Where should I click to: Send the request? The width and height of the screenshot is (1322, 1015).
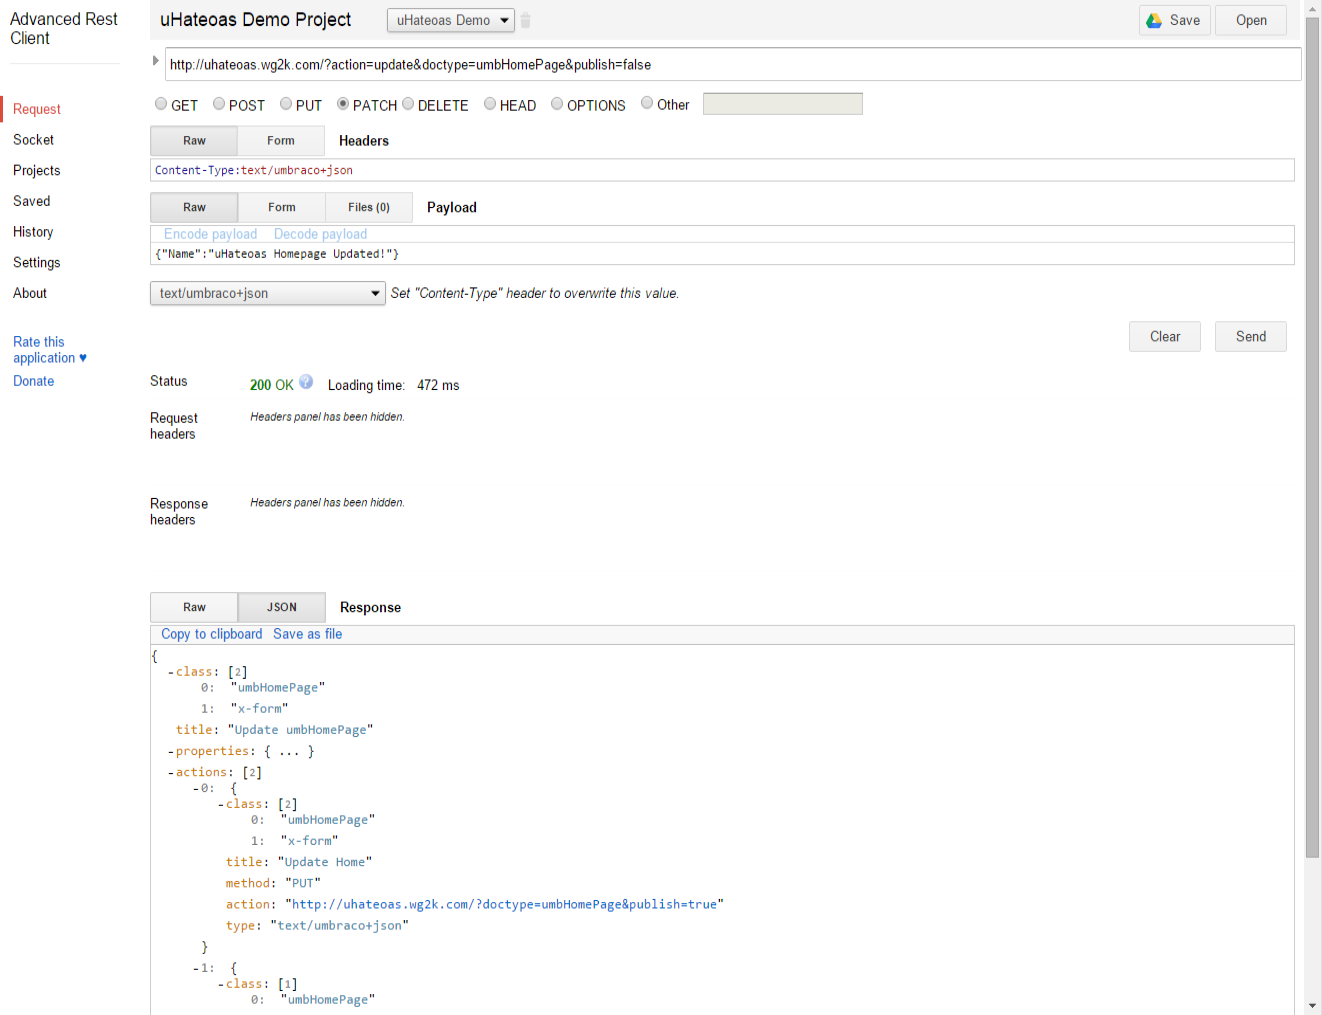pyautogui.click(x=1251, y=337)
